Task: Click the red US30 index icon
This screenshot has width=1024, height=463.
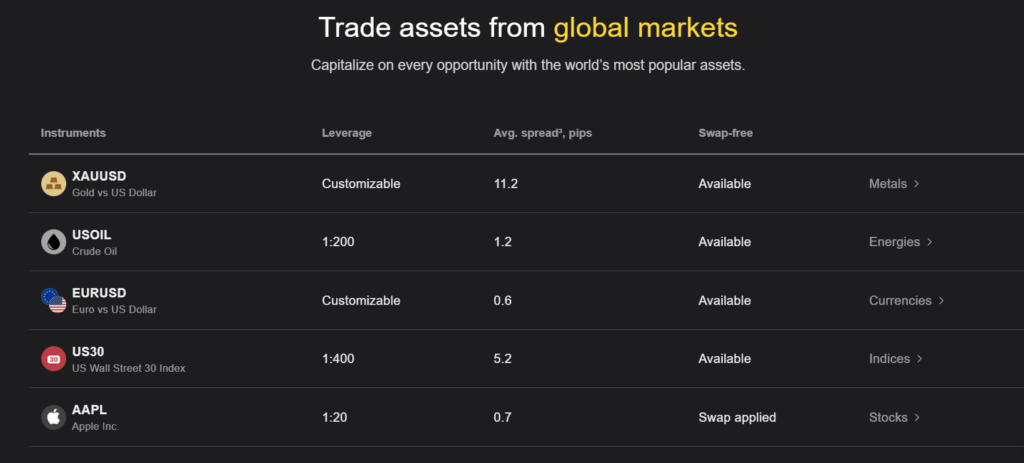Action: 53,359
